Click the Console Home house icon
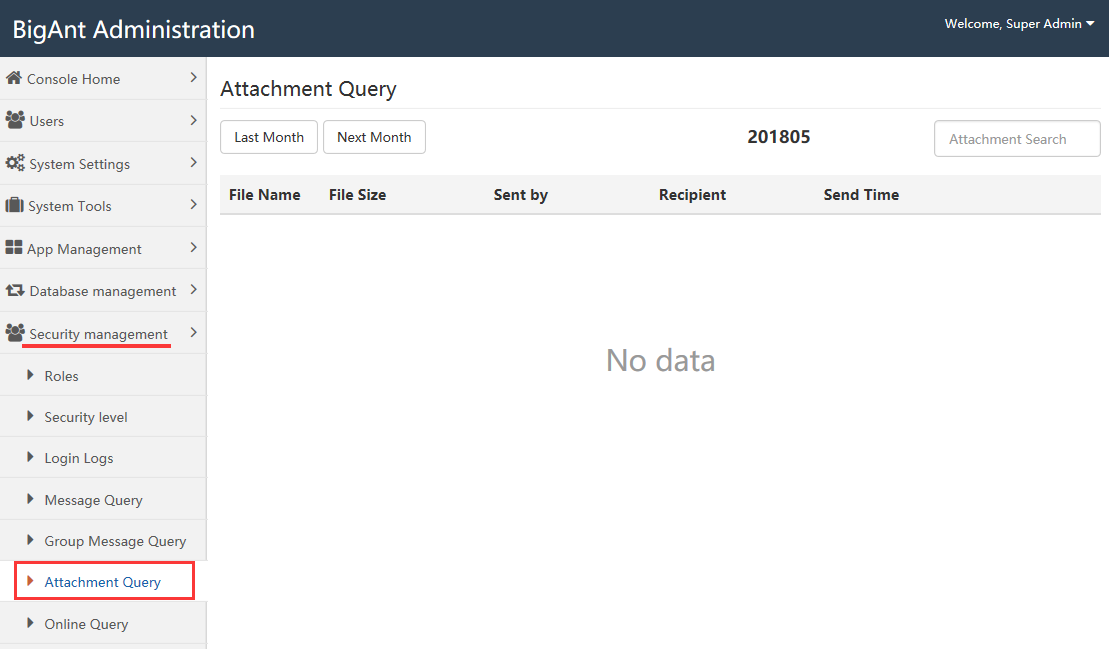Screen dimensions: 1109x649 (13, 78)
